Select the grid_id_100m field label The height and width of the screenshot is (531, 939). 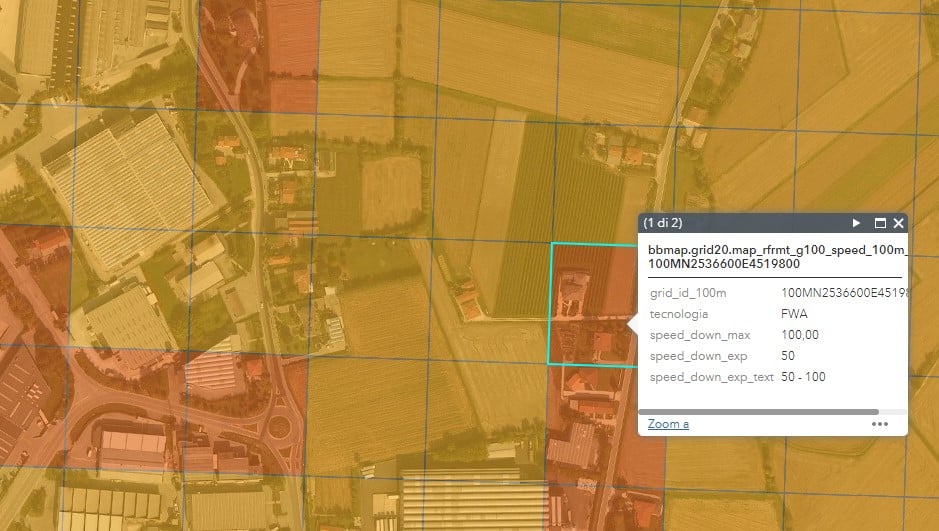[688, 293]
